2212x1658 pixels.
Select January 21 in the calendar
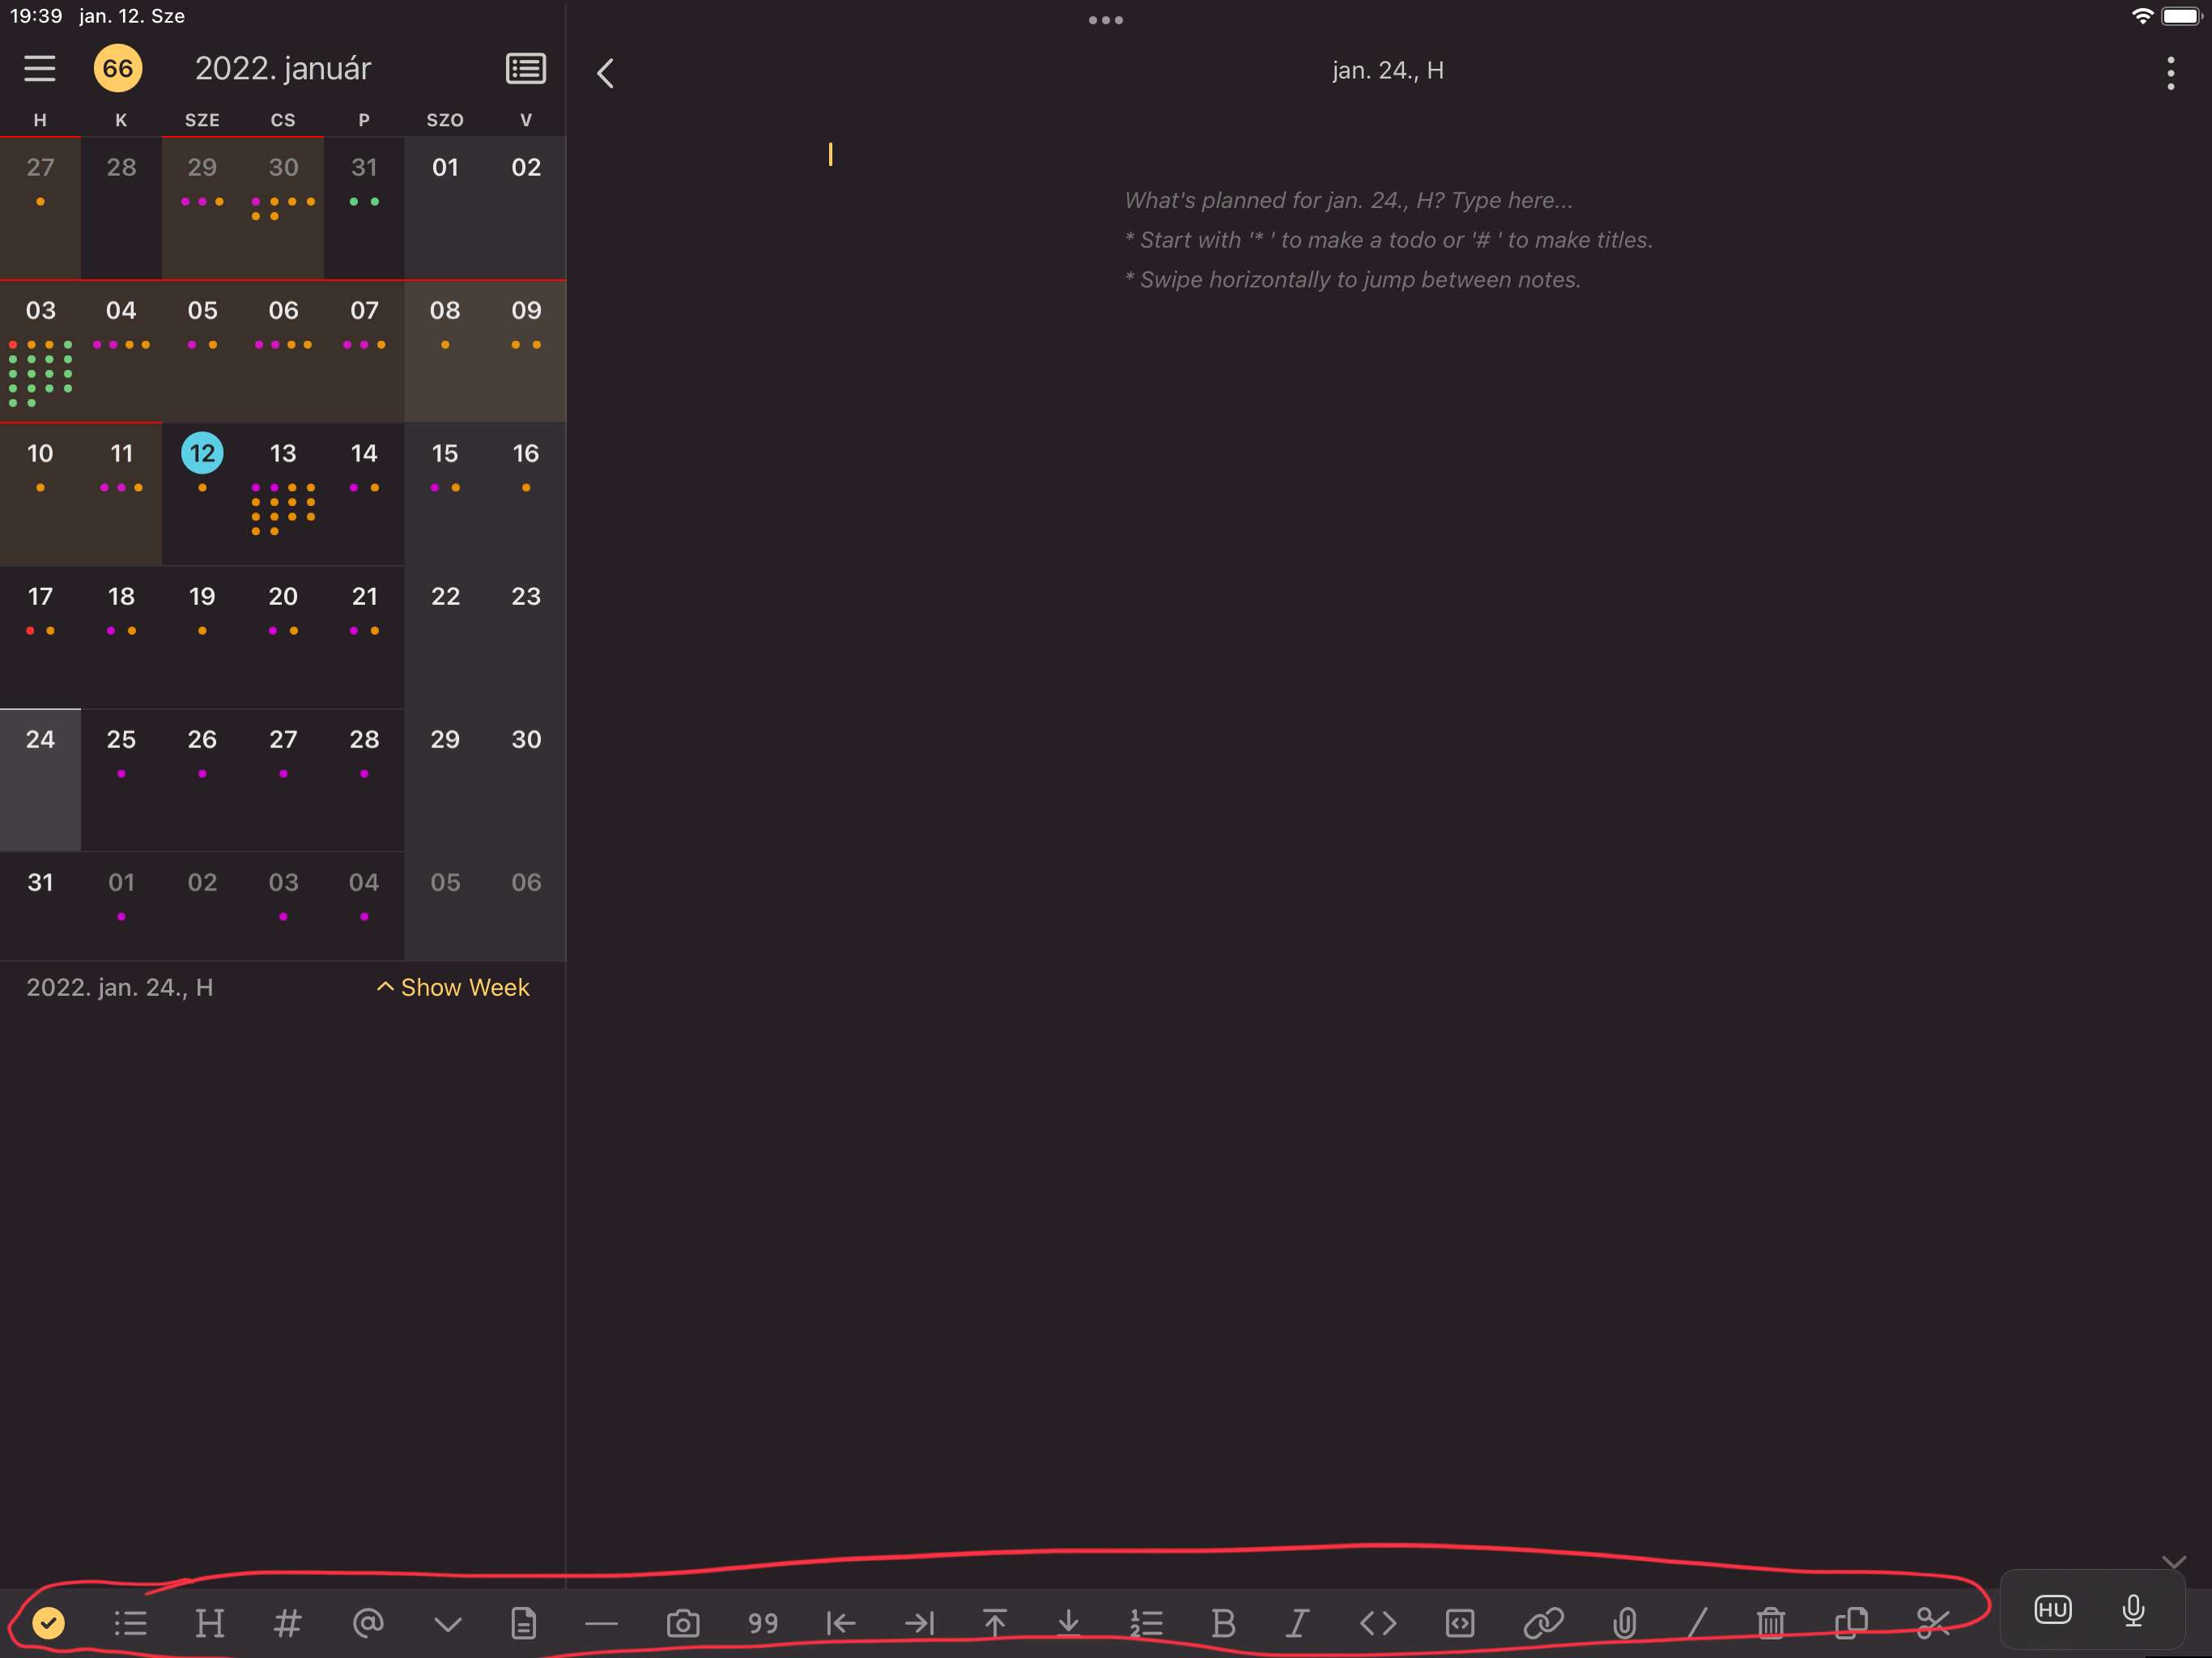364,636
